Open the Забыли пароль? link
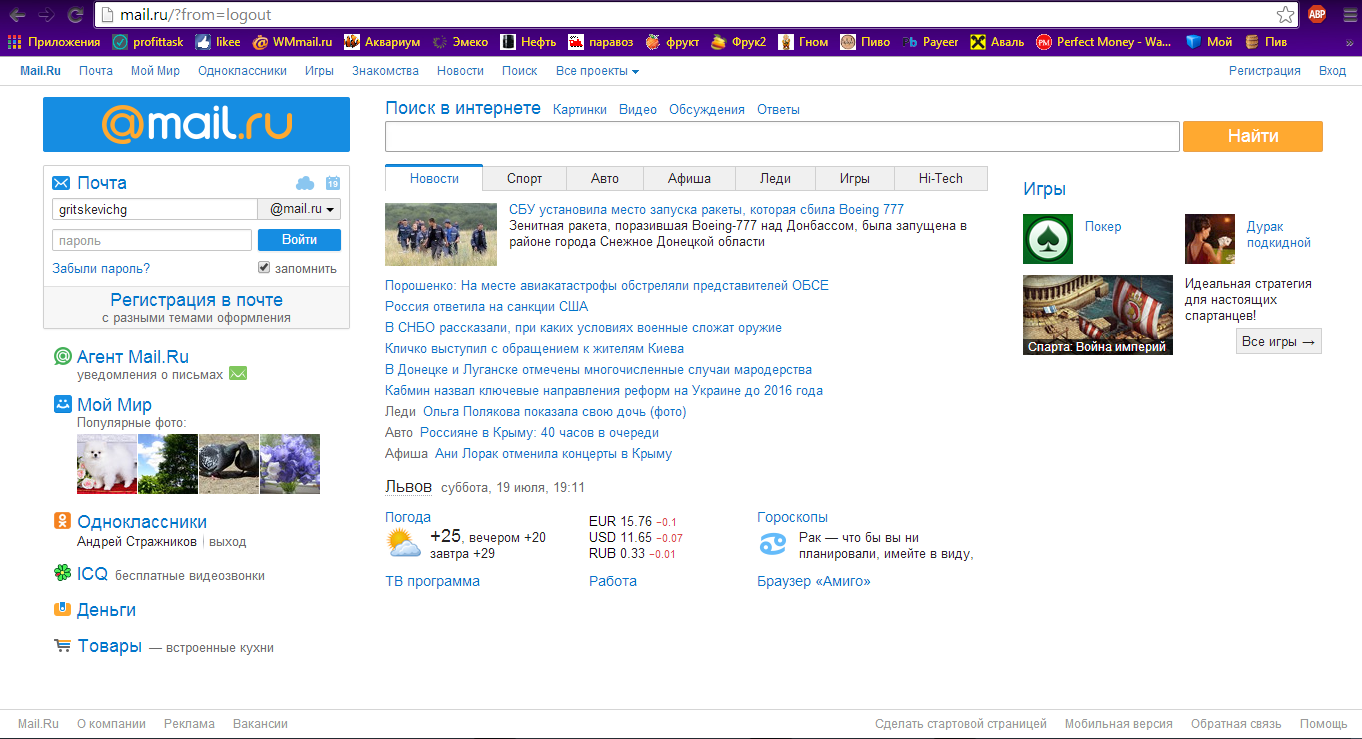 (101, 268)
